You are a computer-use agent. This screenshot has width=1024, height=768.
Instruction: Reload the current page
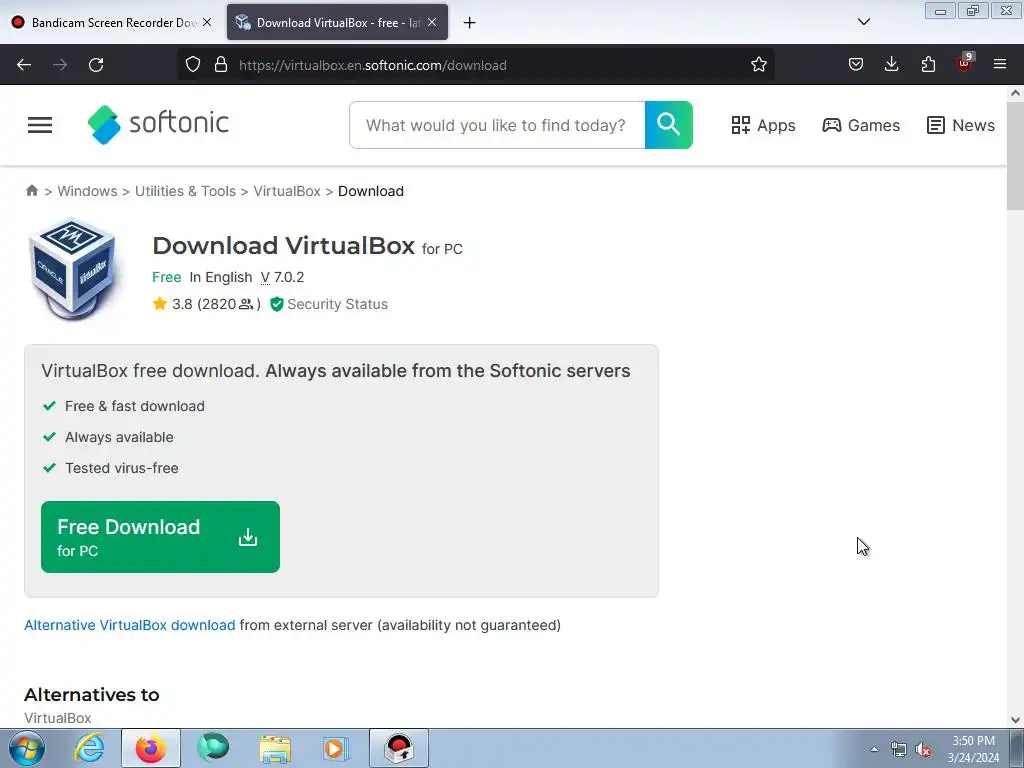[96, 65]
